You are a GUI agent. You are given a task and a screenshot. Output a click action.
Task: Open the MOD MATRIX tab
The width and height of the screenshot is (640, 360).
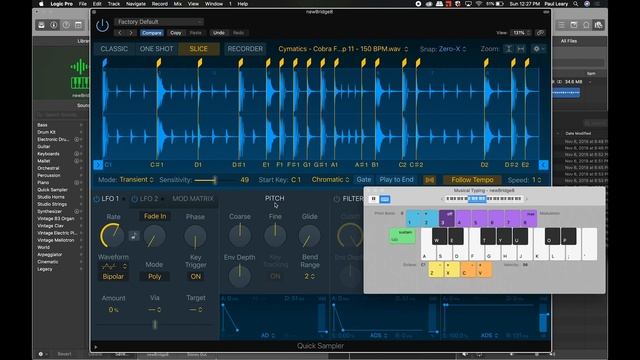tap(193, 199)
